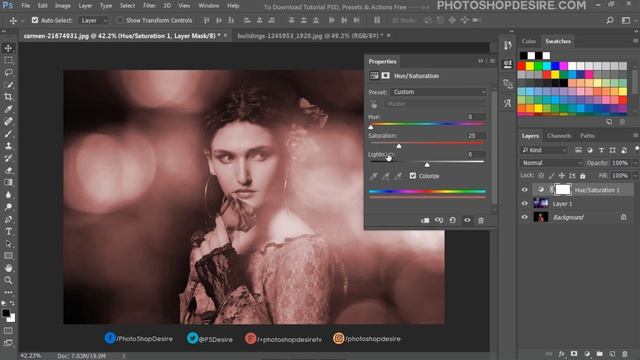
Task: Select the History Brush tool
Action: point(8,158)
